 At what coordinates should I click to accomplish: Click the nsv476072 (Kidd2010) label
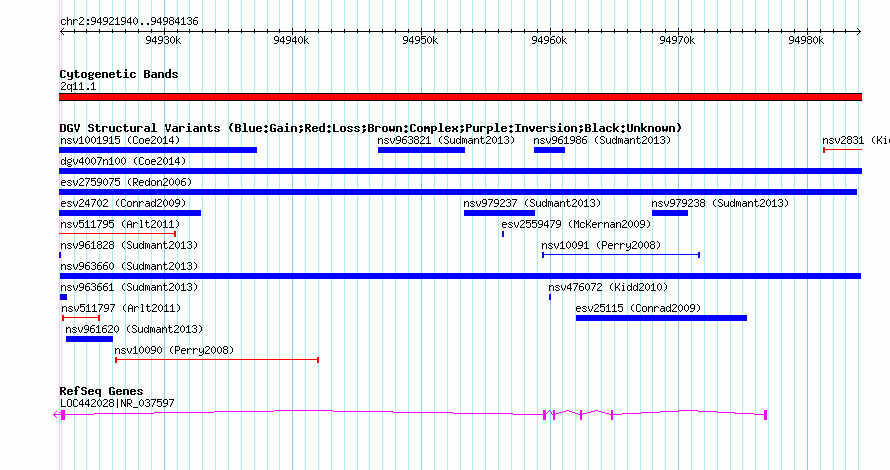(608, 287)
